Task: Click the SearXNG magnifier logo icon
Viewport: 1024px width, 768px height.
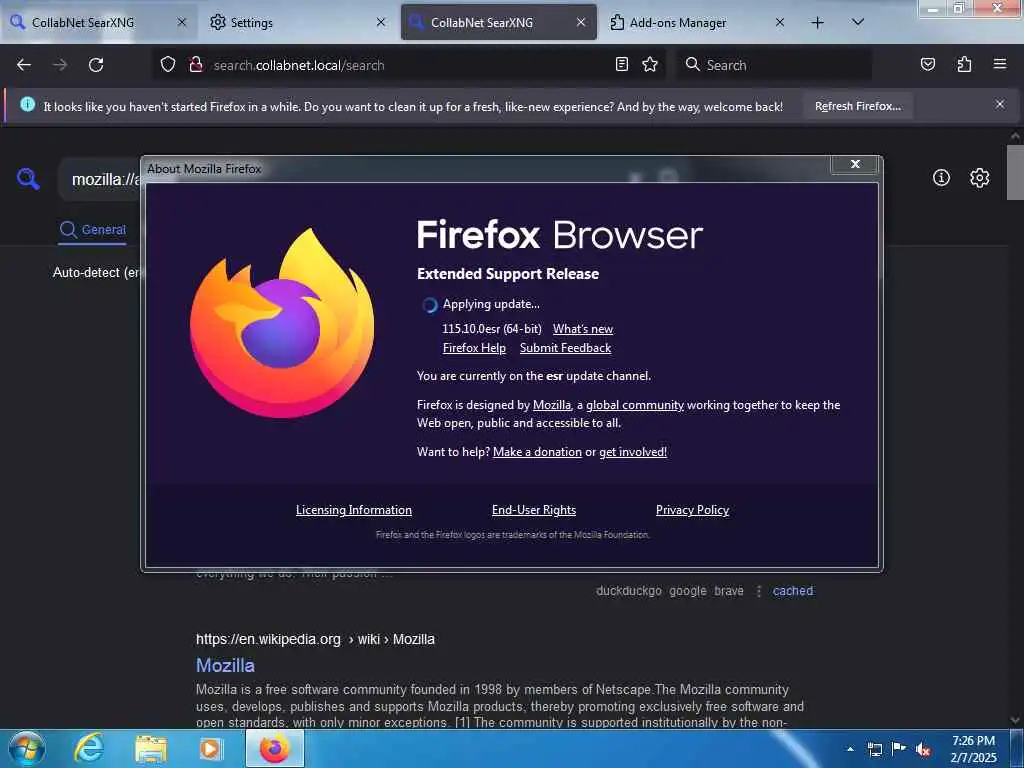Action: (x=28, y=178)
